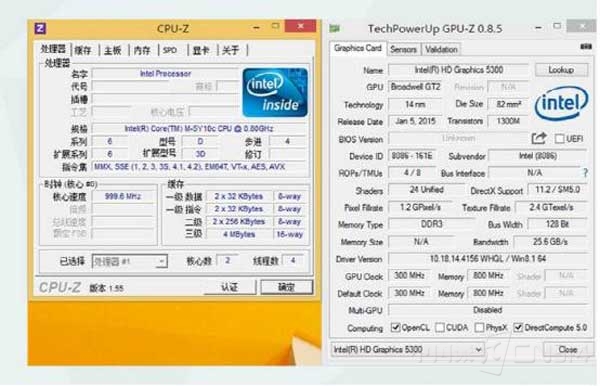This screenshot has height=386, width=600.
Task: Open the processor selection dropdown in CPU-Z
Action: tap(130, 261)
